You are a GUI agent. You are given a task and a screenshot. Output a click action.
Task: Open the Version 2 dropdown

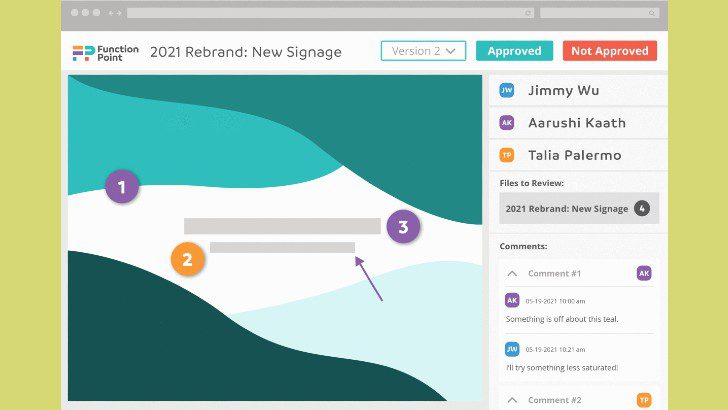[x=423, y=51]
